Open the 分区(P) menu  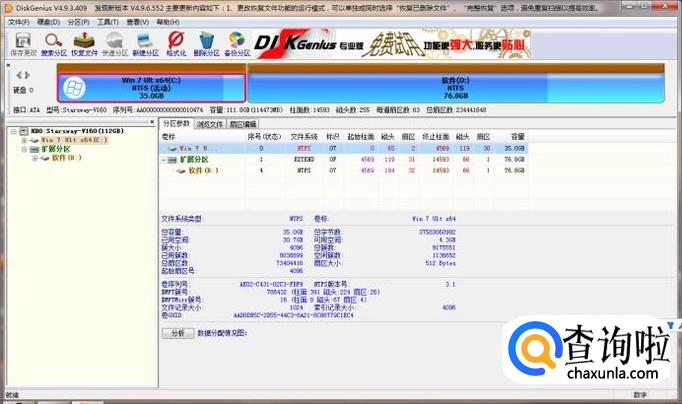point(78,22)
